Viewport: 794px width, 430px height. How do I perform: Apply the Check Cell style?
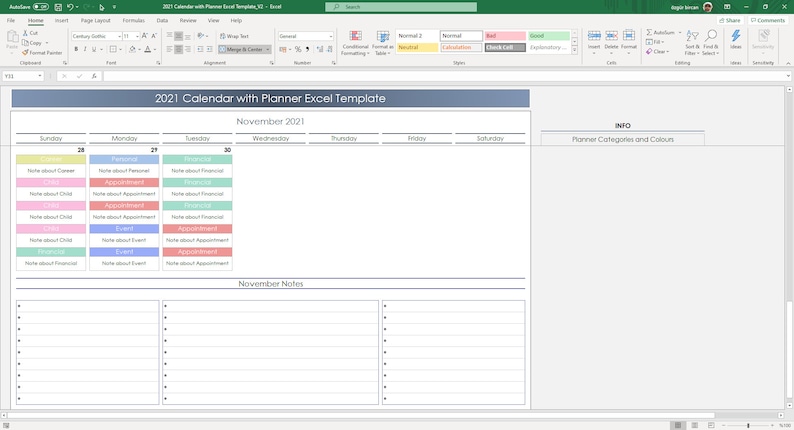click(505, 48)
